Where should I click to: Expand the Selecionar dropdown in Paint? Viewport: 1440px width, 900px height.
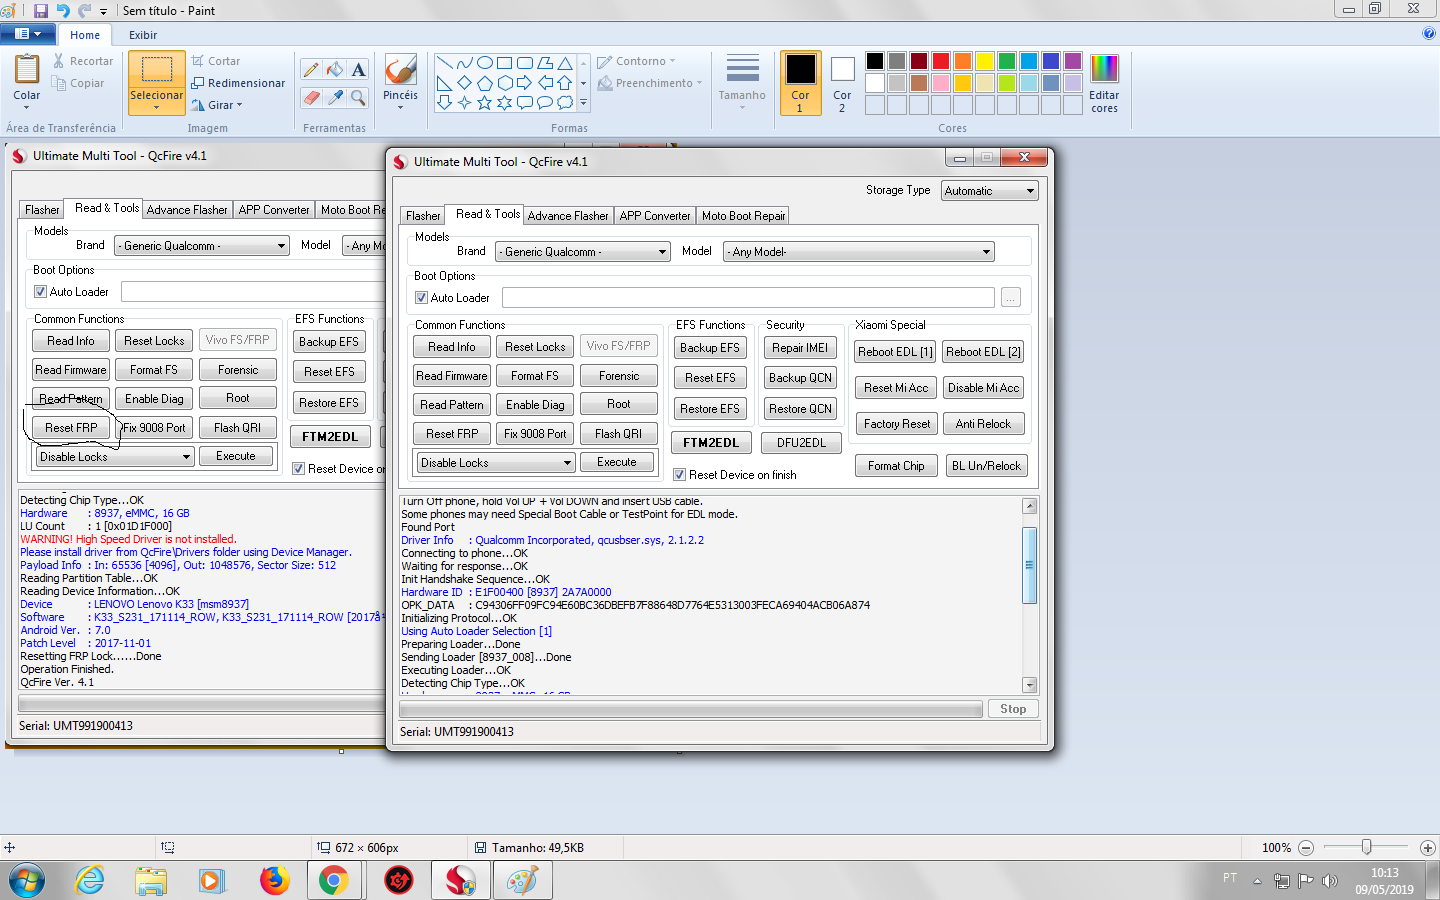[x=157, y=106]
